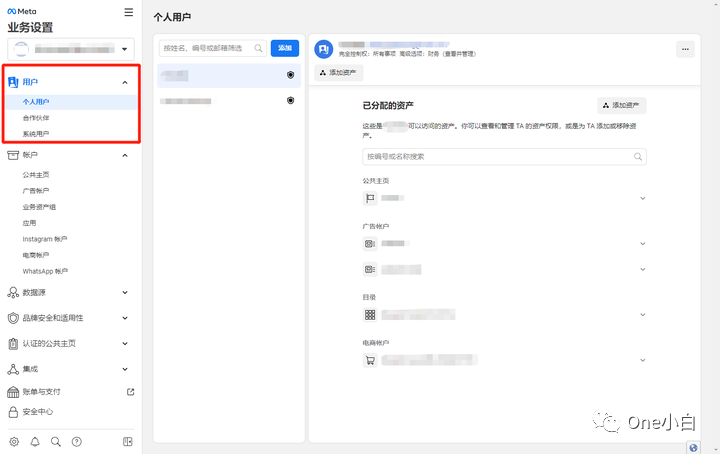Select the first highlighted user in list

(229, 75)
